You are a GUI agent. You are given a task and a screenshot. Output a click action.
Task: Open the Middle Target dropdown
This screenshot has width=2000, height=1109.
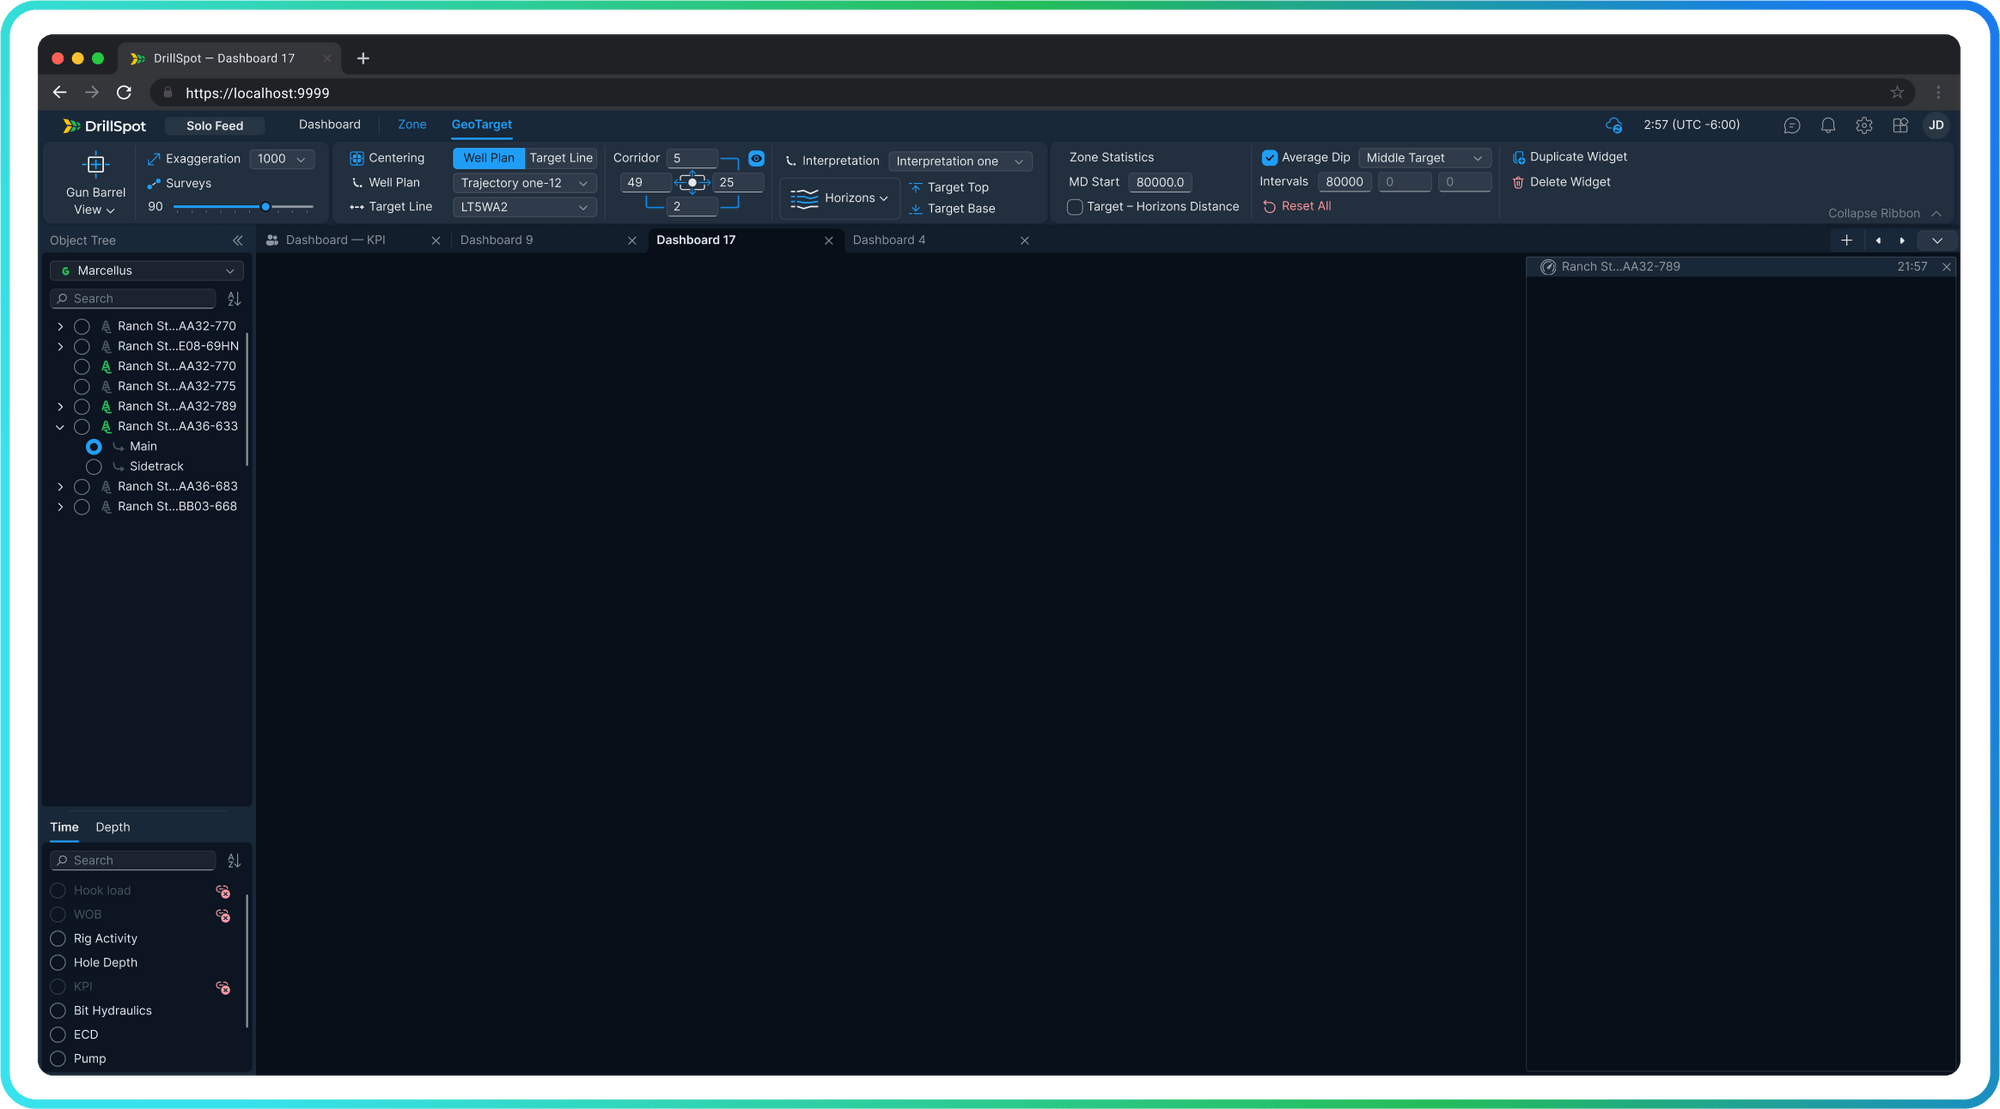1424,158
